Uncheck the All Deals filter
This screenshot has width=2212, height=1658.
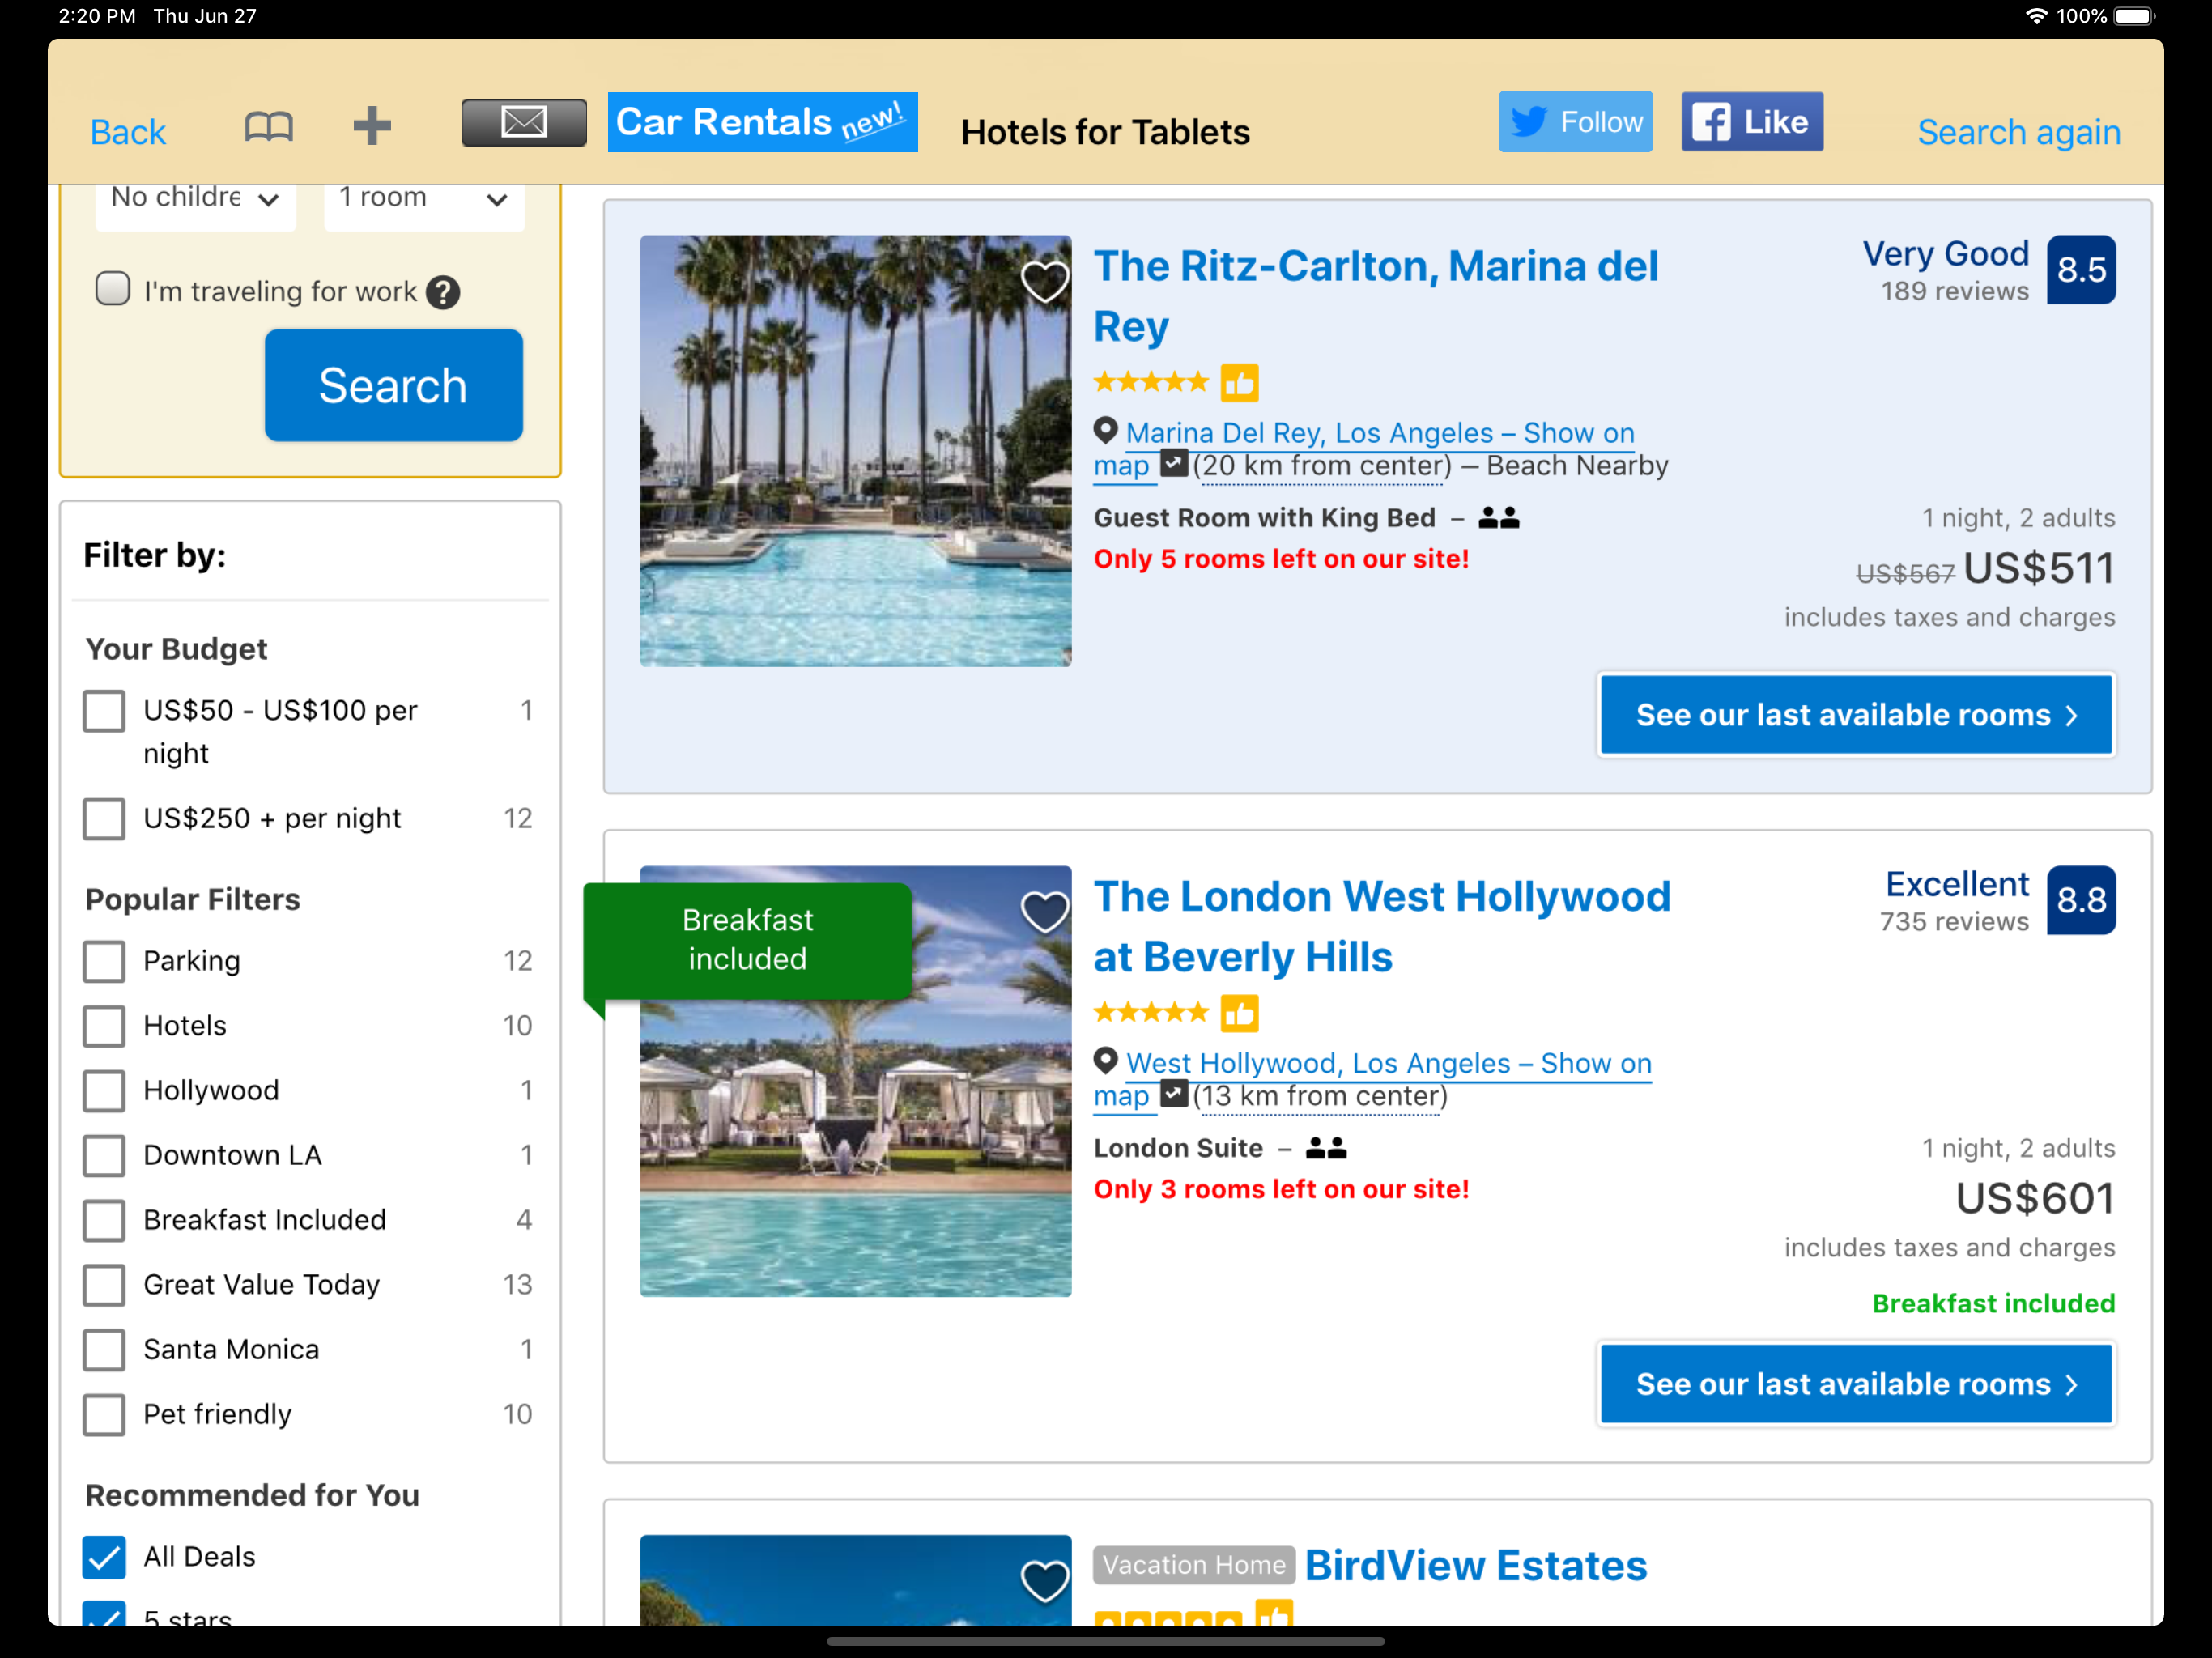point(105,1557)
